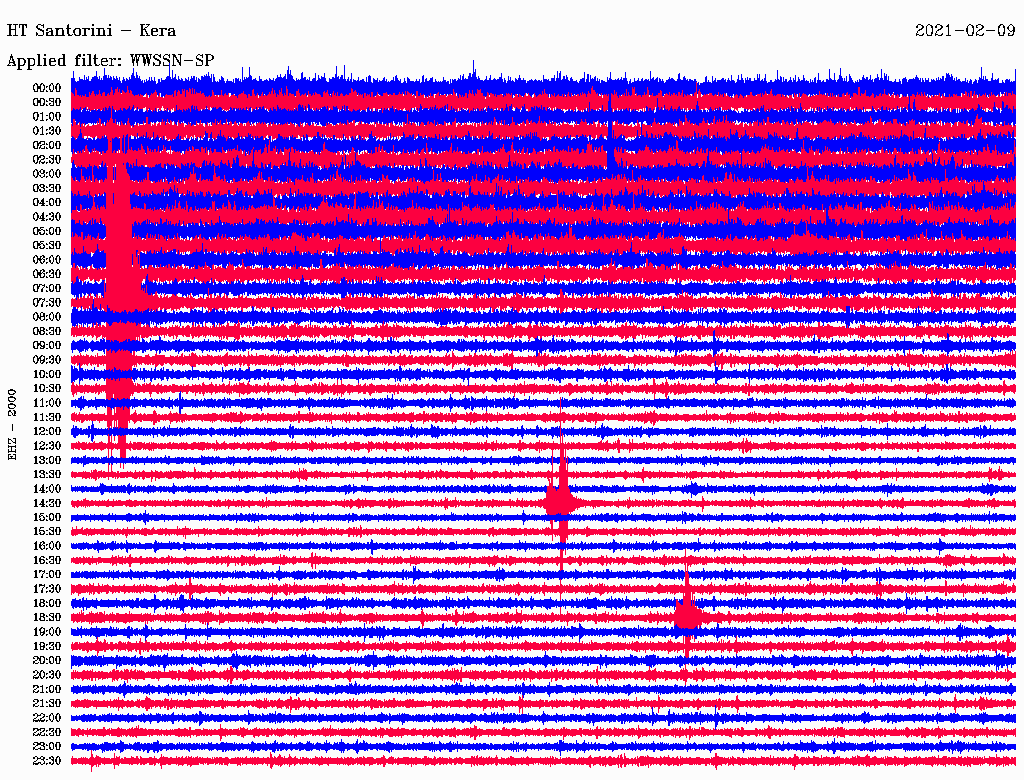1024x780 pixels.
Task: Select the 02:00 time row label
Action: [x=47, y=146]
